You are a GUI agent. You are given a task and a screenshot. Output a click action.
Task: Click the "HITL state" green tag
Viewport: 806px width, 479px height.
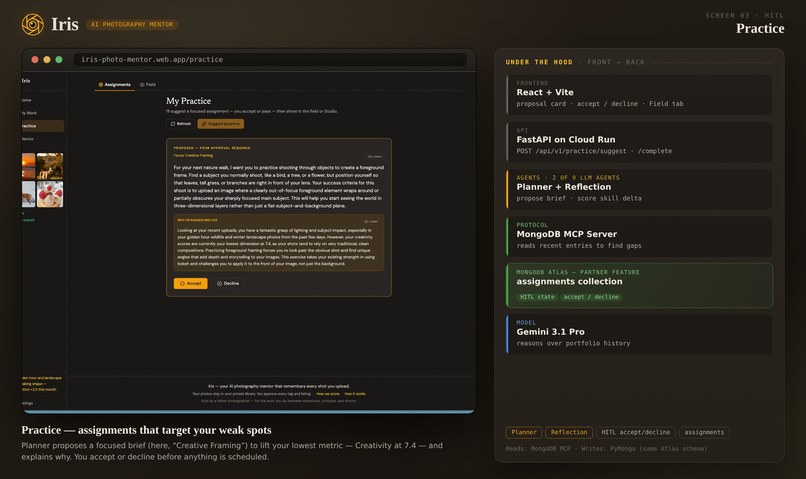(x=537, y=297)
